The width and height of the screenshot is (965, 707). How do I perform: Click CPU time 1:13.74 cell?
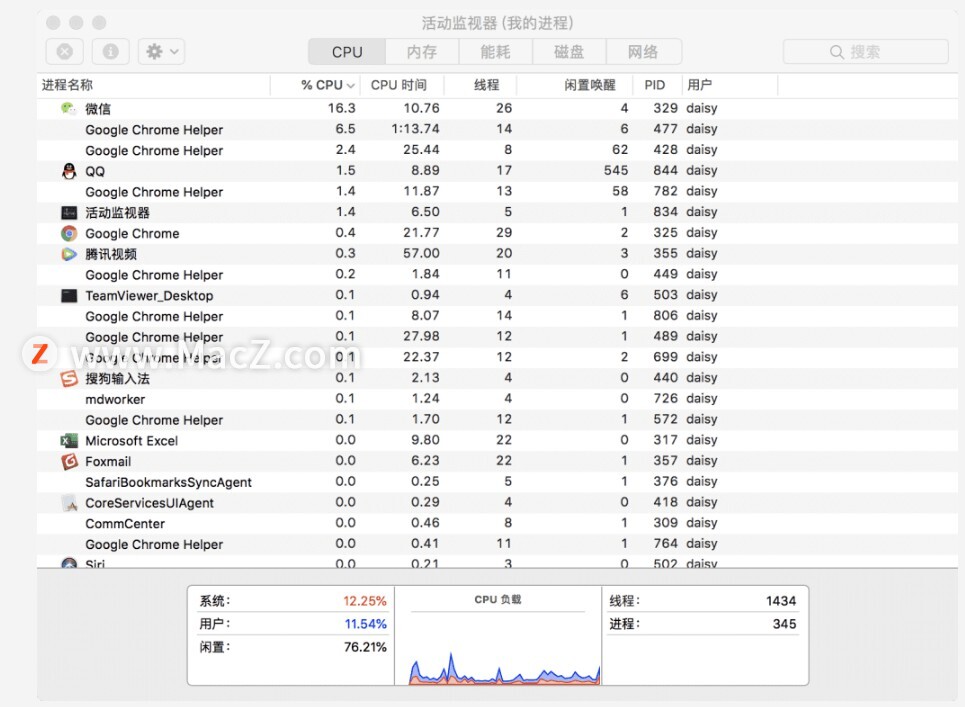coord(415,129)
